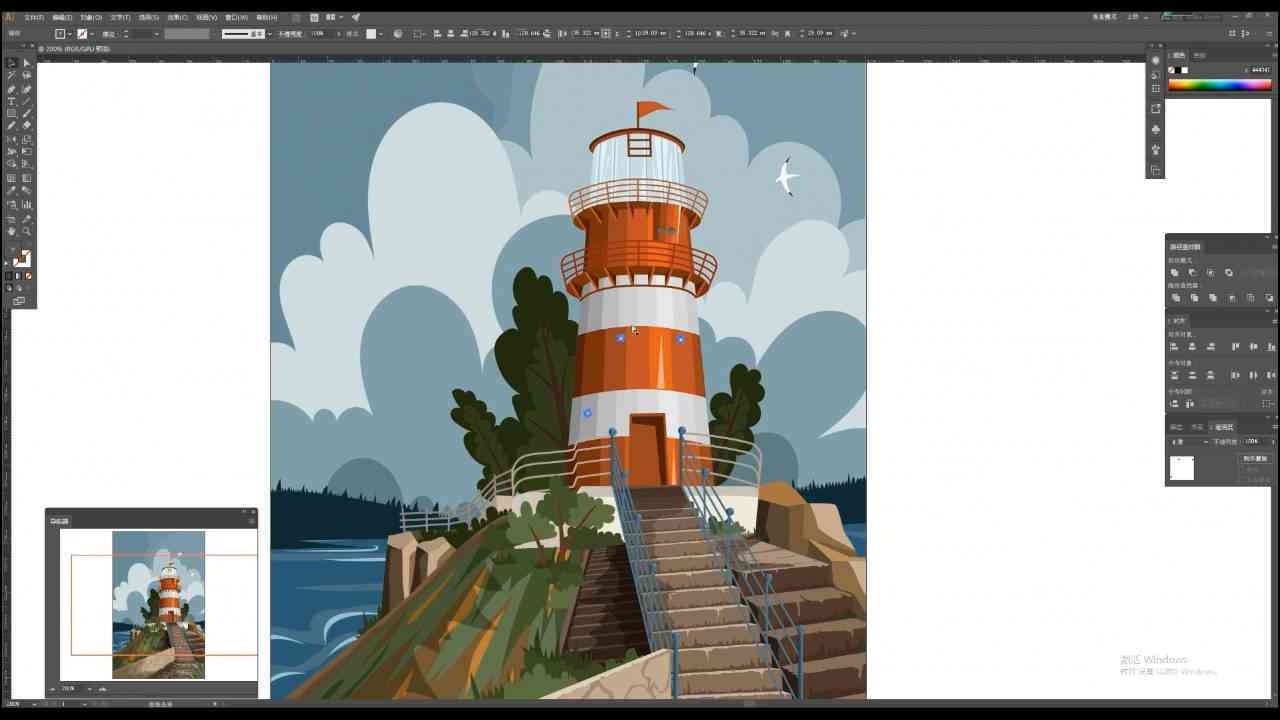Select the Lasso tool

pyautogui.click(x=27, y=75)
